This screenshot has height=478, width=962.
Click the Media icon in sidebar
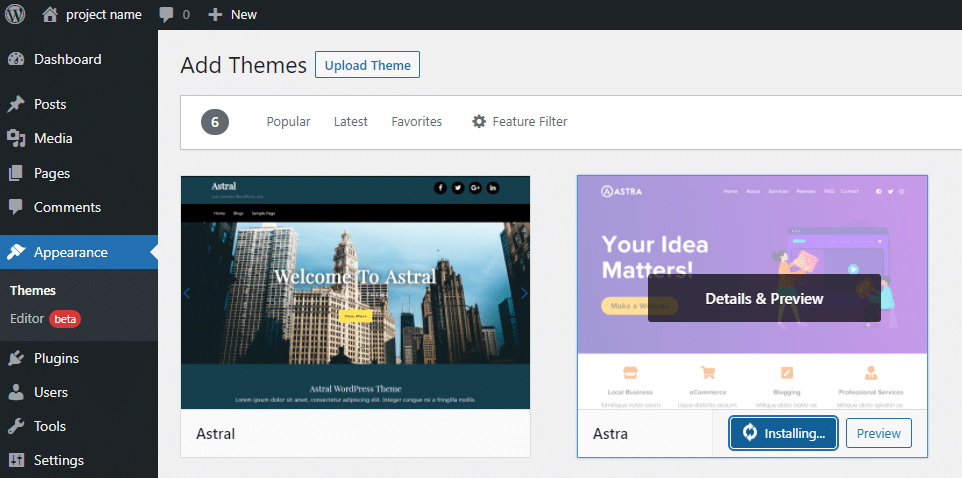coord(16,139)
